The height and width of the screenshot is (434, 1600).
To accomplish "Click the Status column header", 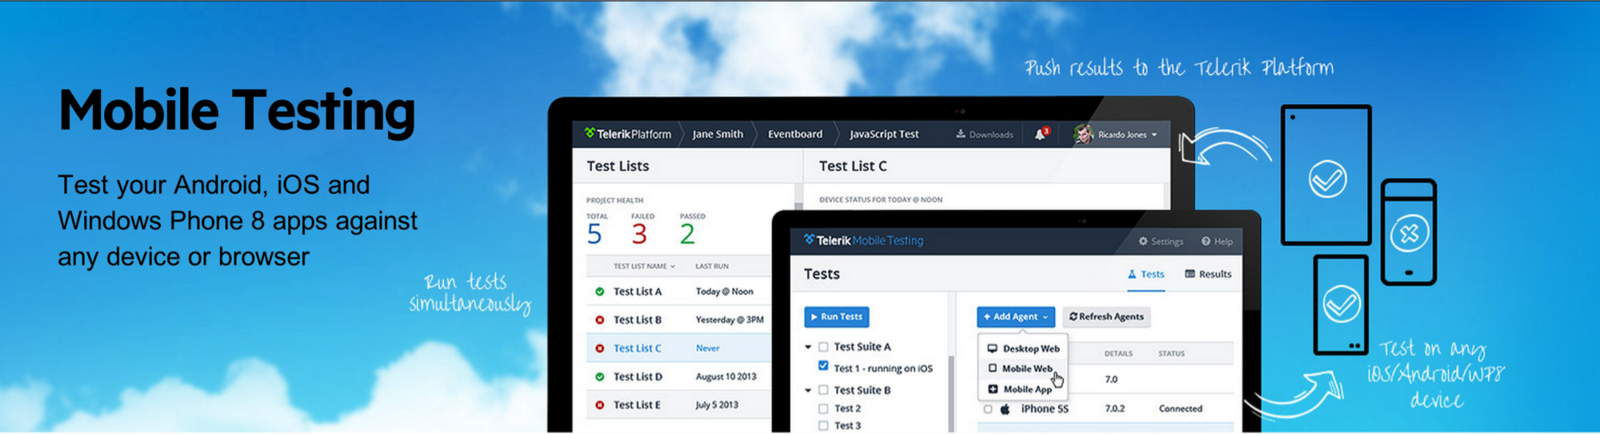I will pyautogui.click(x=1171, y=354).
